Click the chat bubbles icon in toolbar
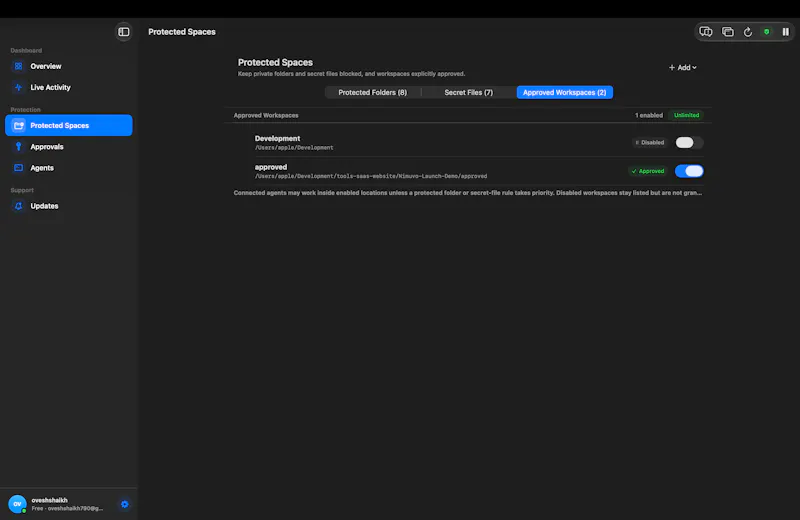 click(706, 32)
